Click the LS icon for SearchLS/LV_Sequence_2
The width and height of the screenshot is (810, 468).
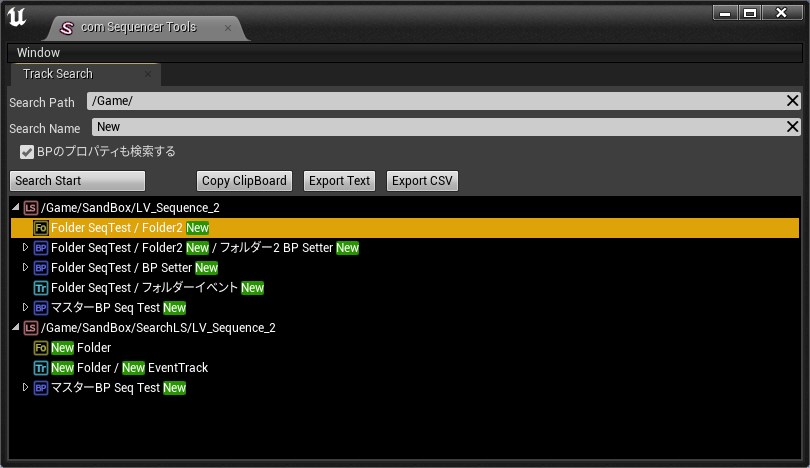(31, 328)
